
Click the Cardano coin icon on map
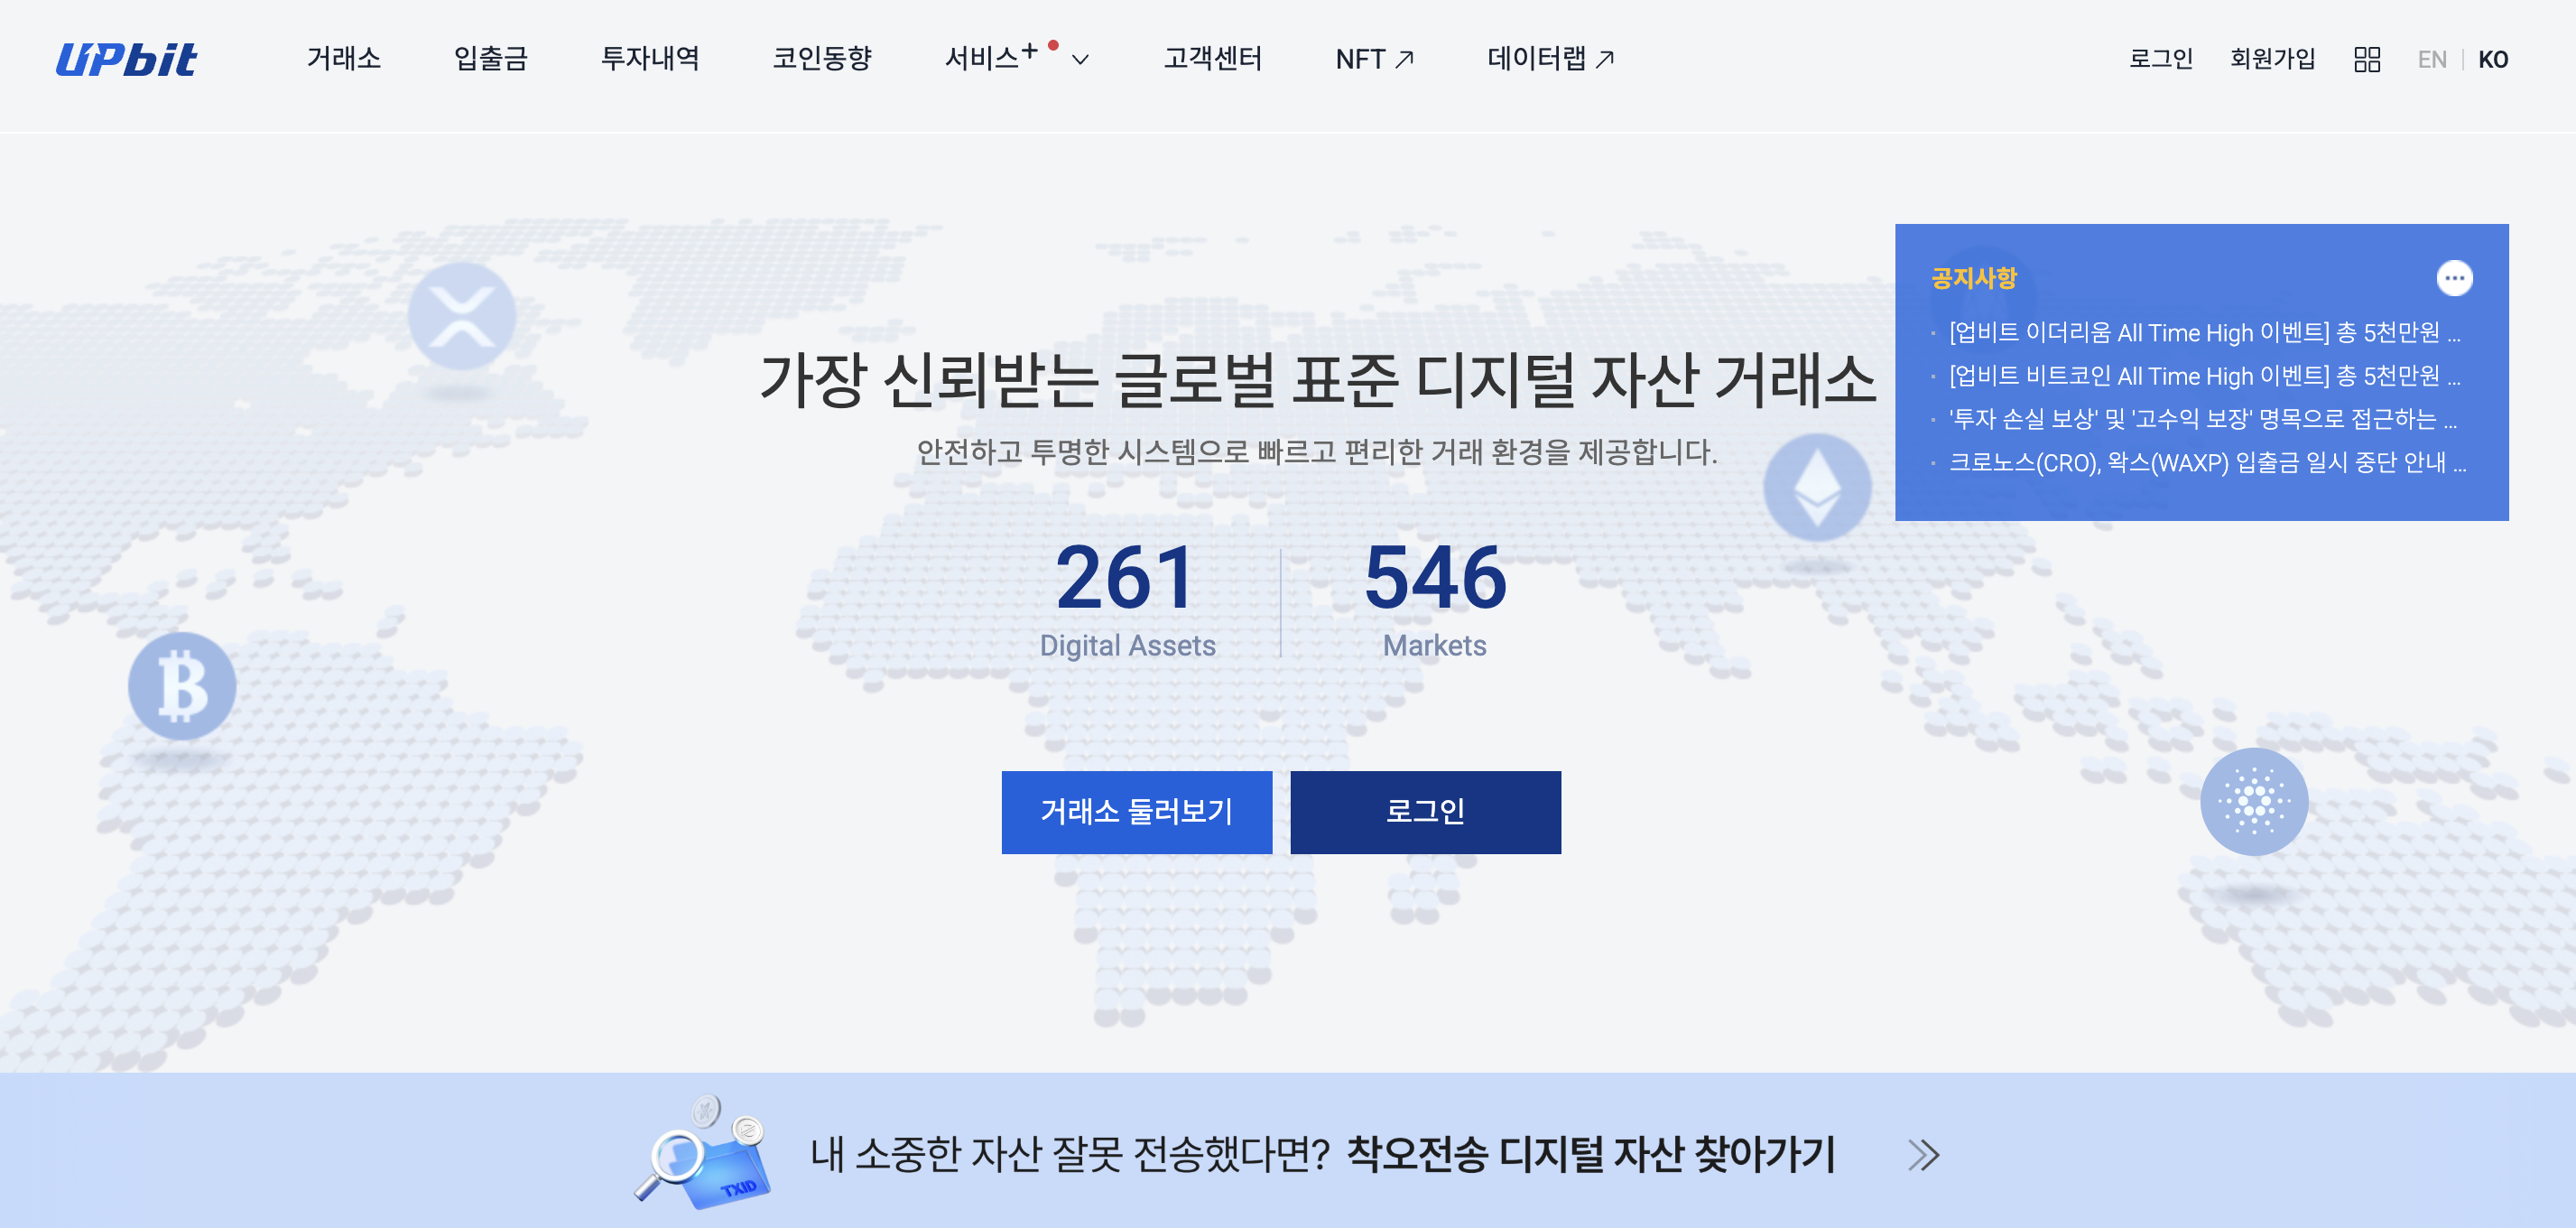[x=2253, y=801]
